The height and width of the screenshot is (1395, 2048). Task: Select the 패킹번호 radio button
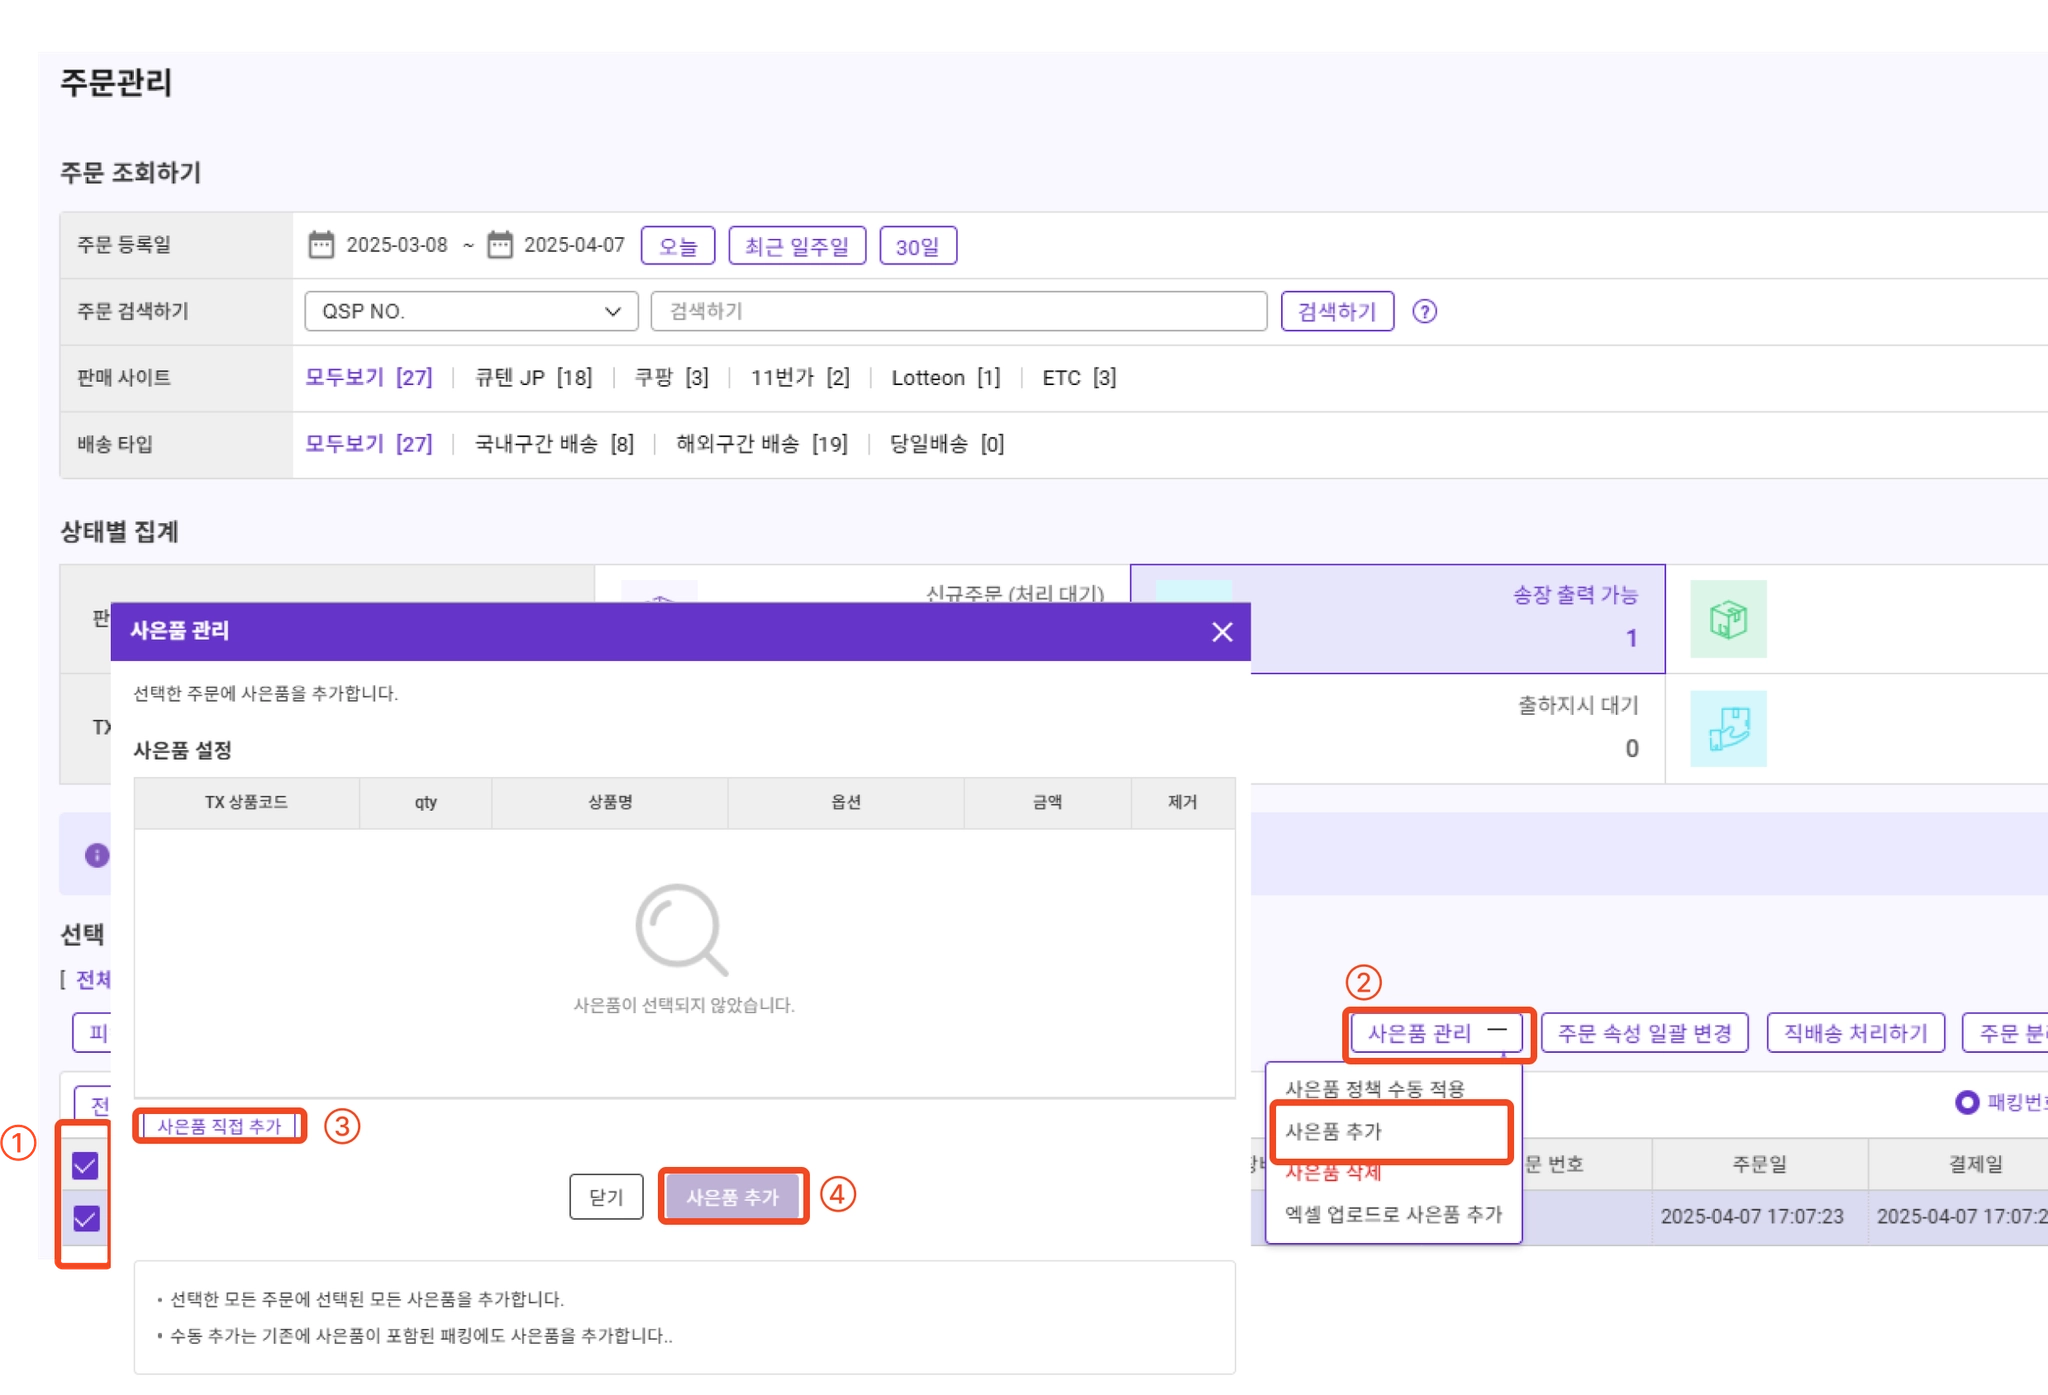(1966, 1102)
